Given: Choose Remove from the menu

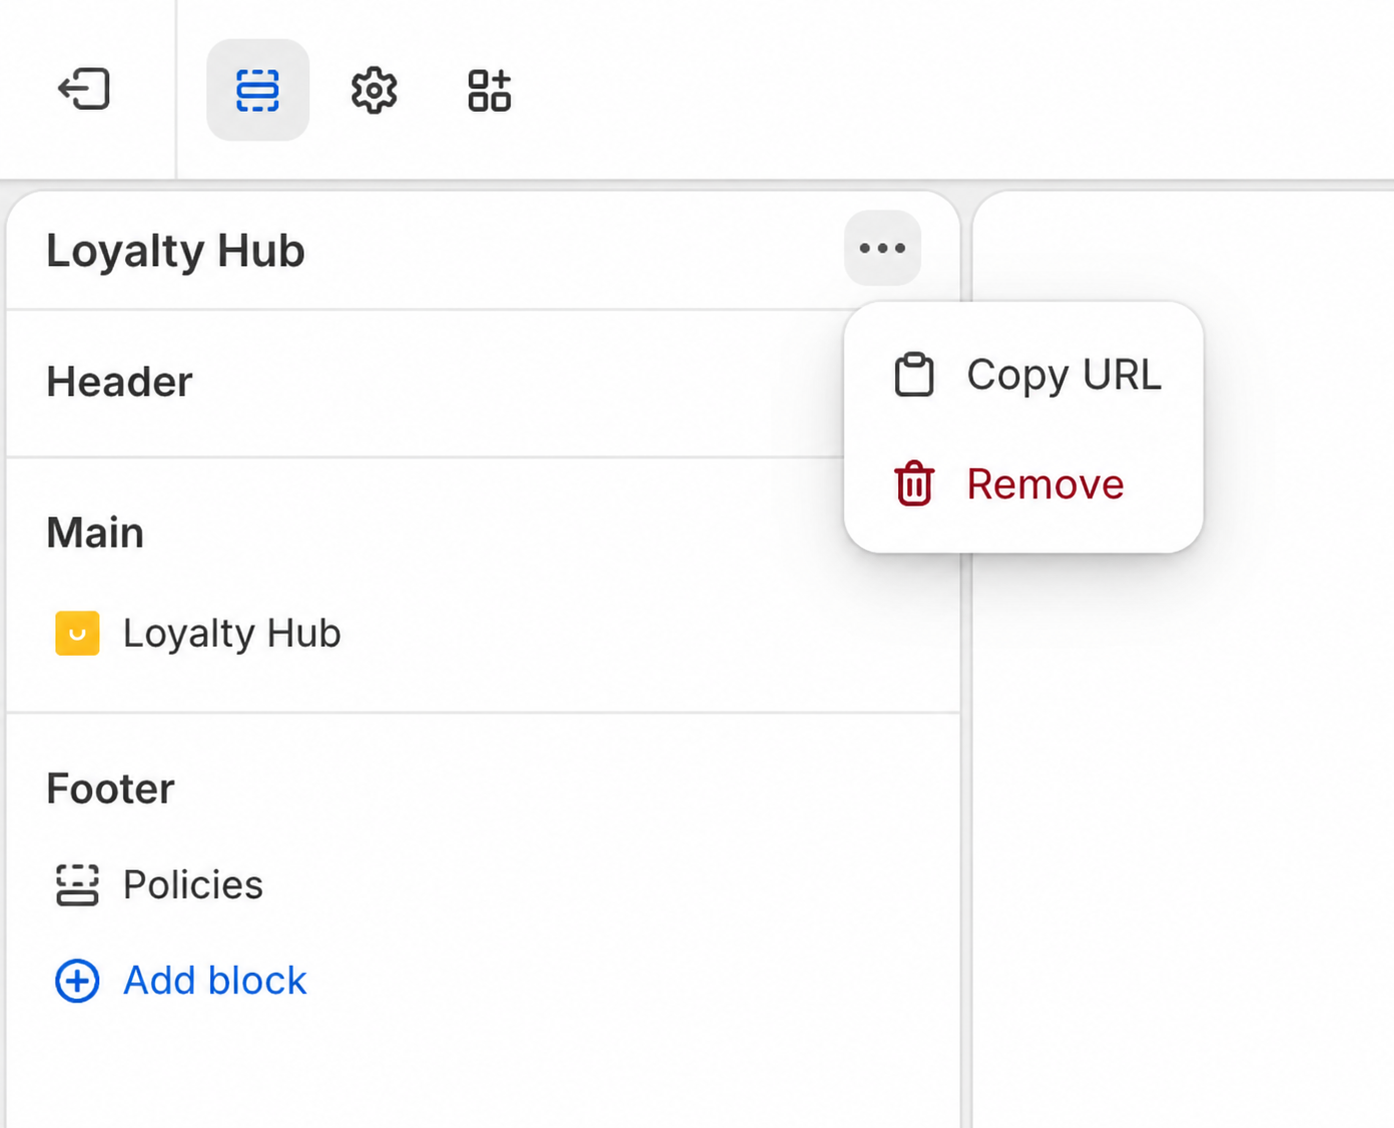Looking at the screenshot, I should 1024,484.
